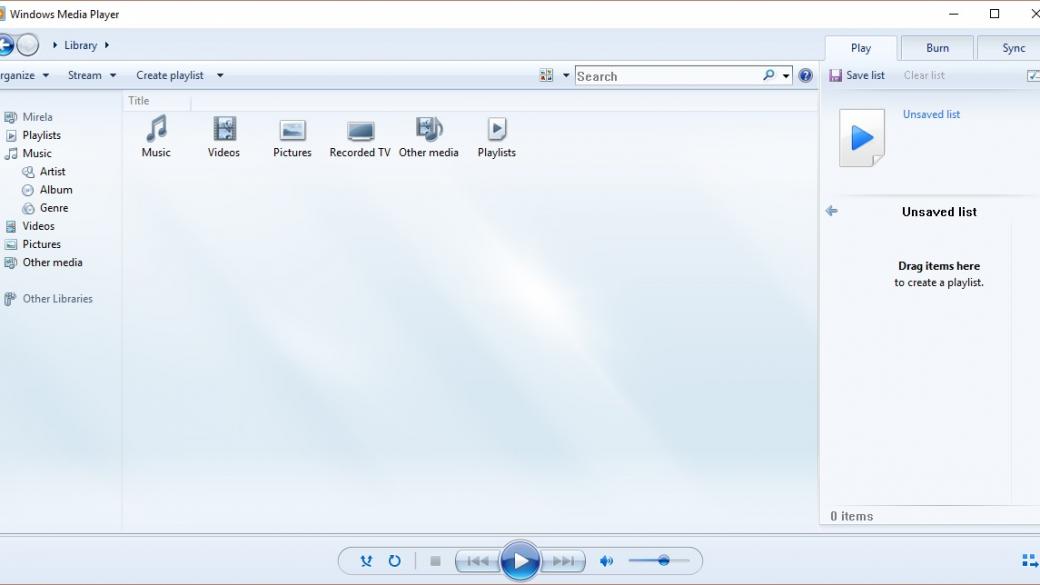Open the Other media icon in content pane
Image resolution: width=1040 pixels, height=585 pixels.
tap(428, 136)
